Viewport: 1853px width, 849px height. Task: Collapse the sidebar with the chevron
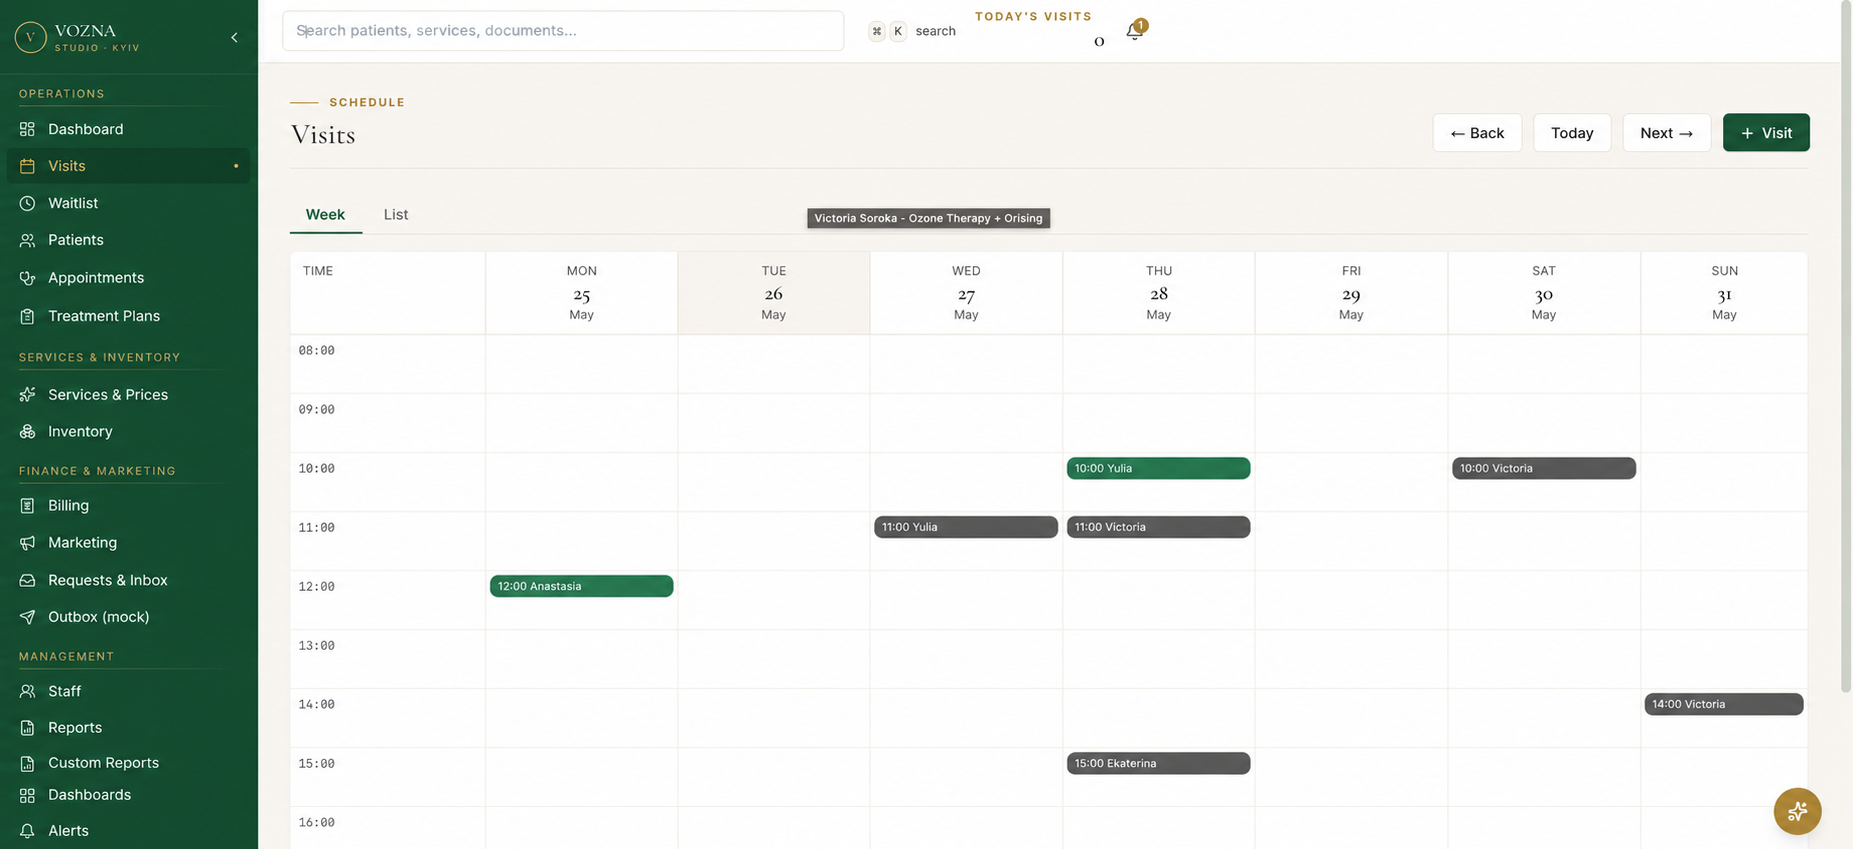tap(234, 37)
